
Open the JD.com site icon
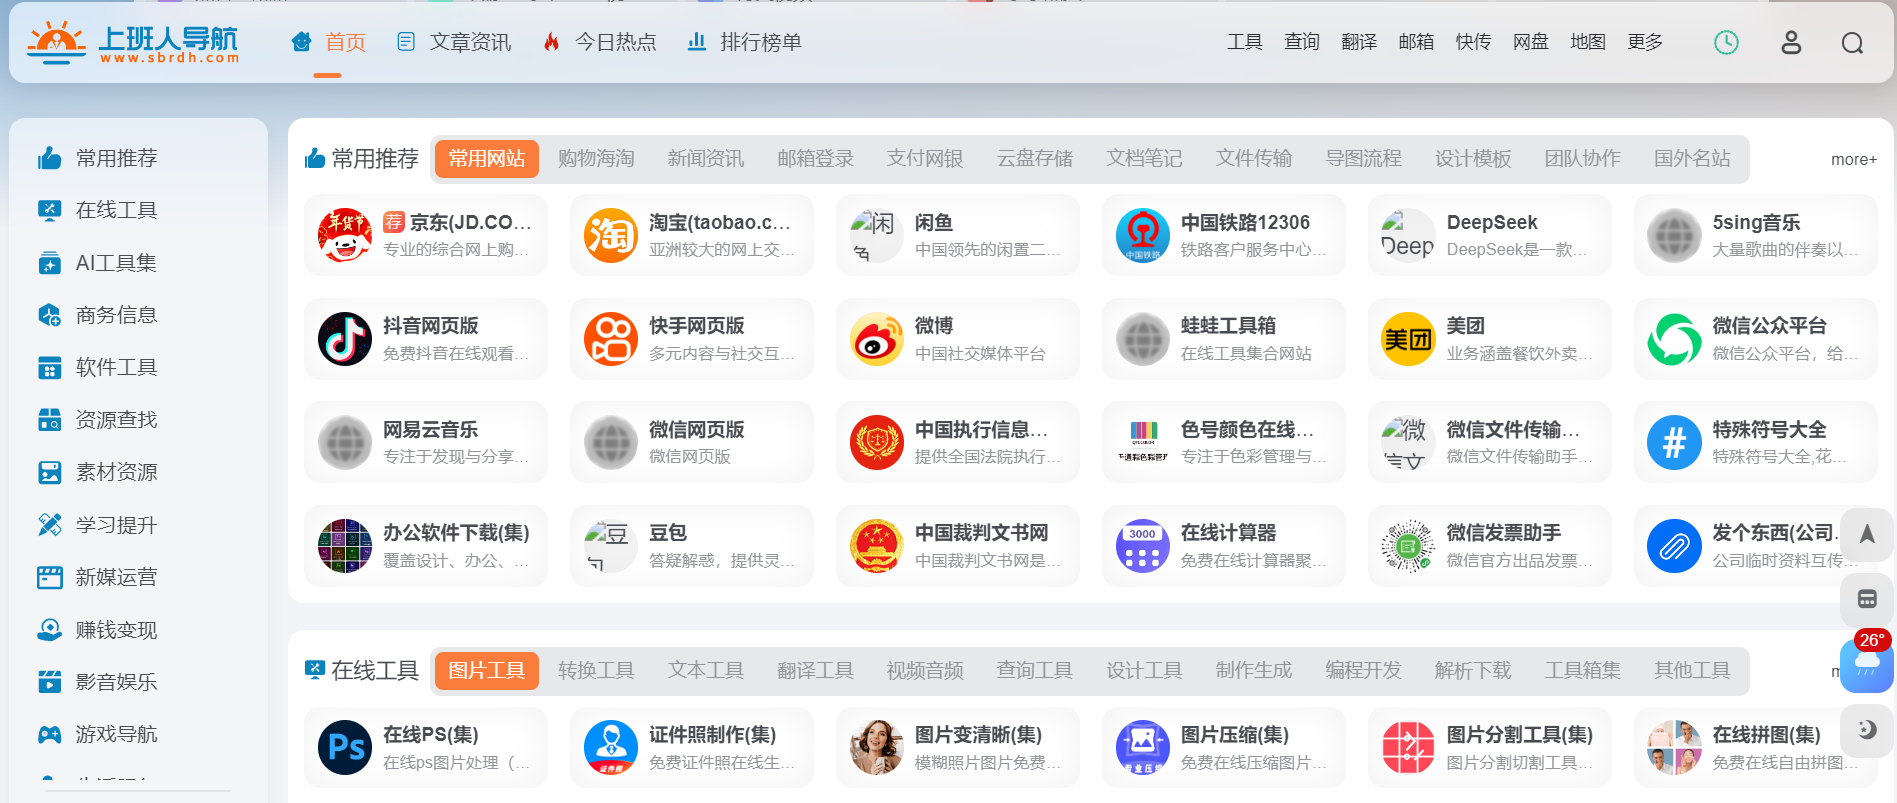pos(345,235)
